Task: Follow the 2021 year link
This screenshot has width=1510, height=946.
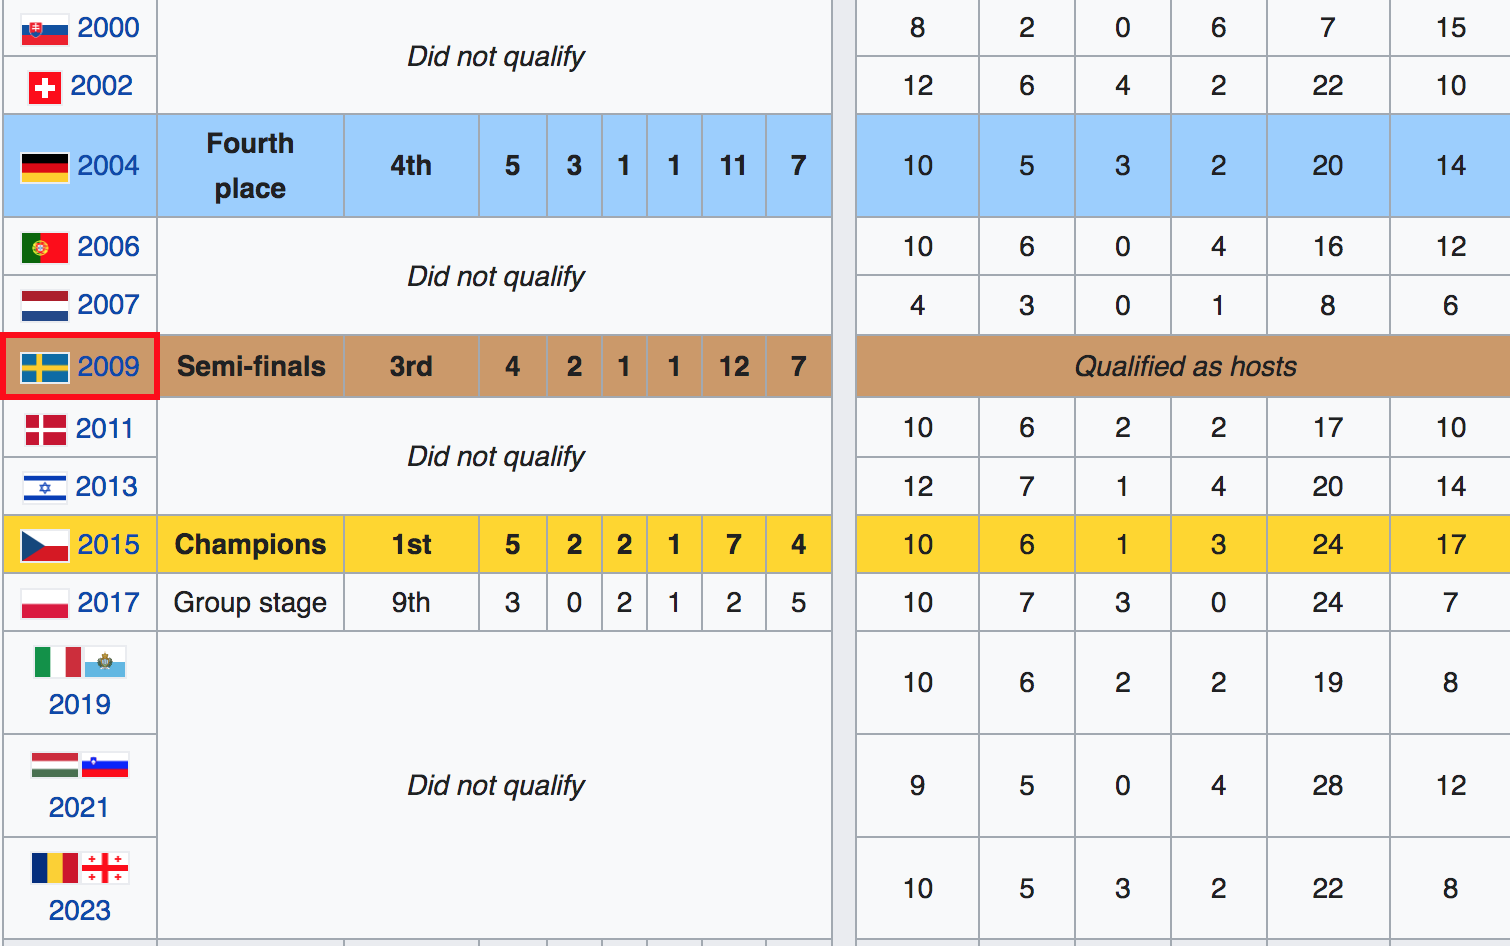Action: point(80,808)
